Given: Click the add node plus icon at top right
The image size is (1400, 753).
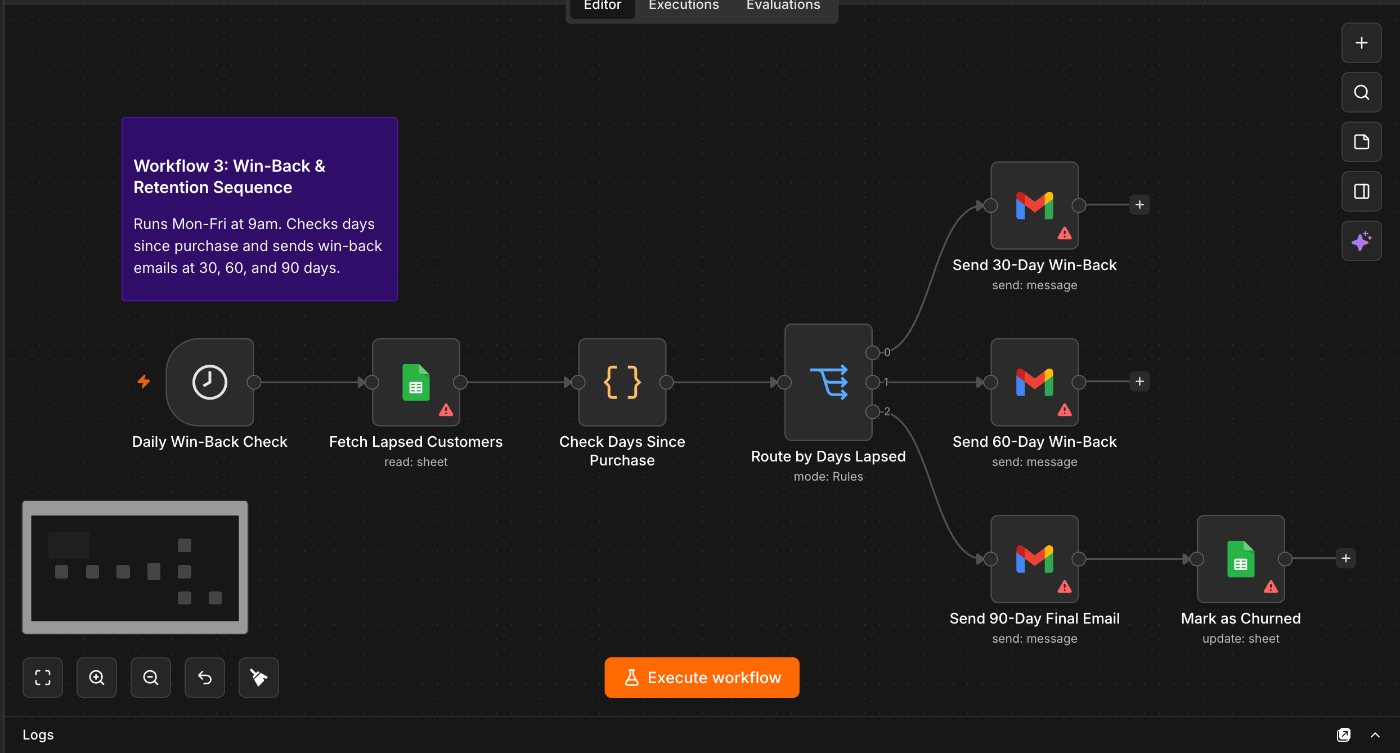Looking at the screenshot, I should click(1361, 43).
